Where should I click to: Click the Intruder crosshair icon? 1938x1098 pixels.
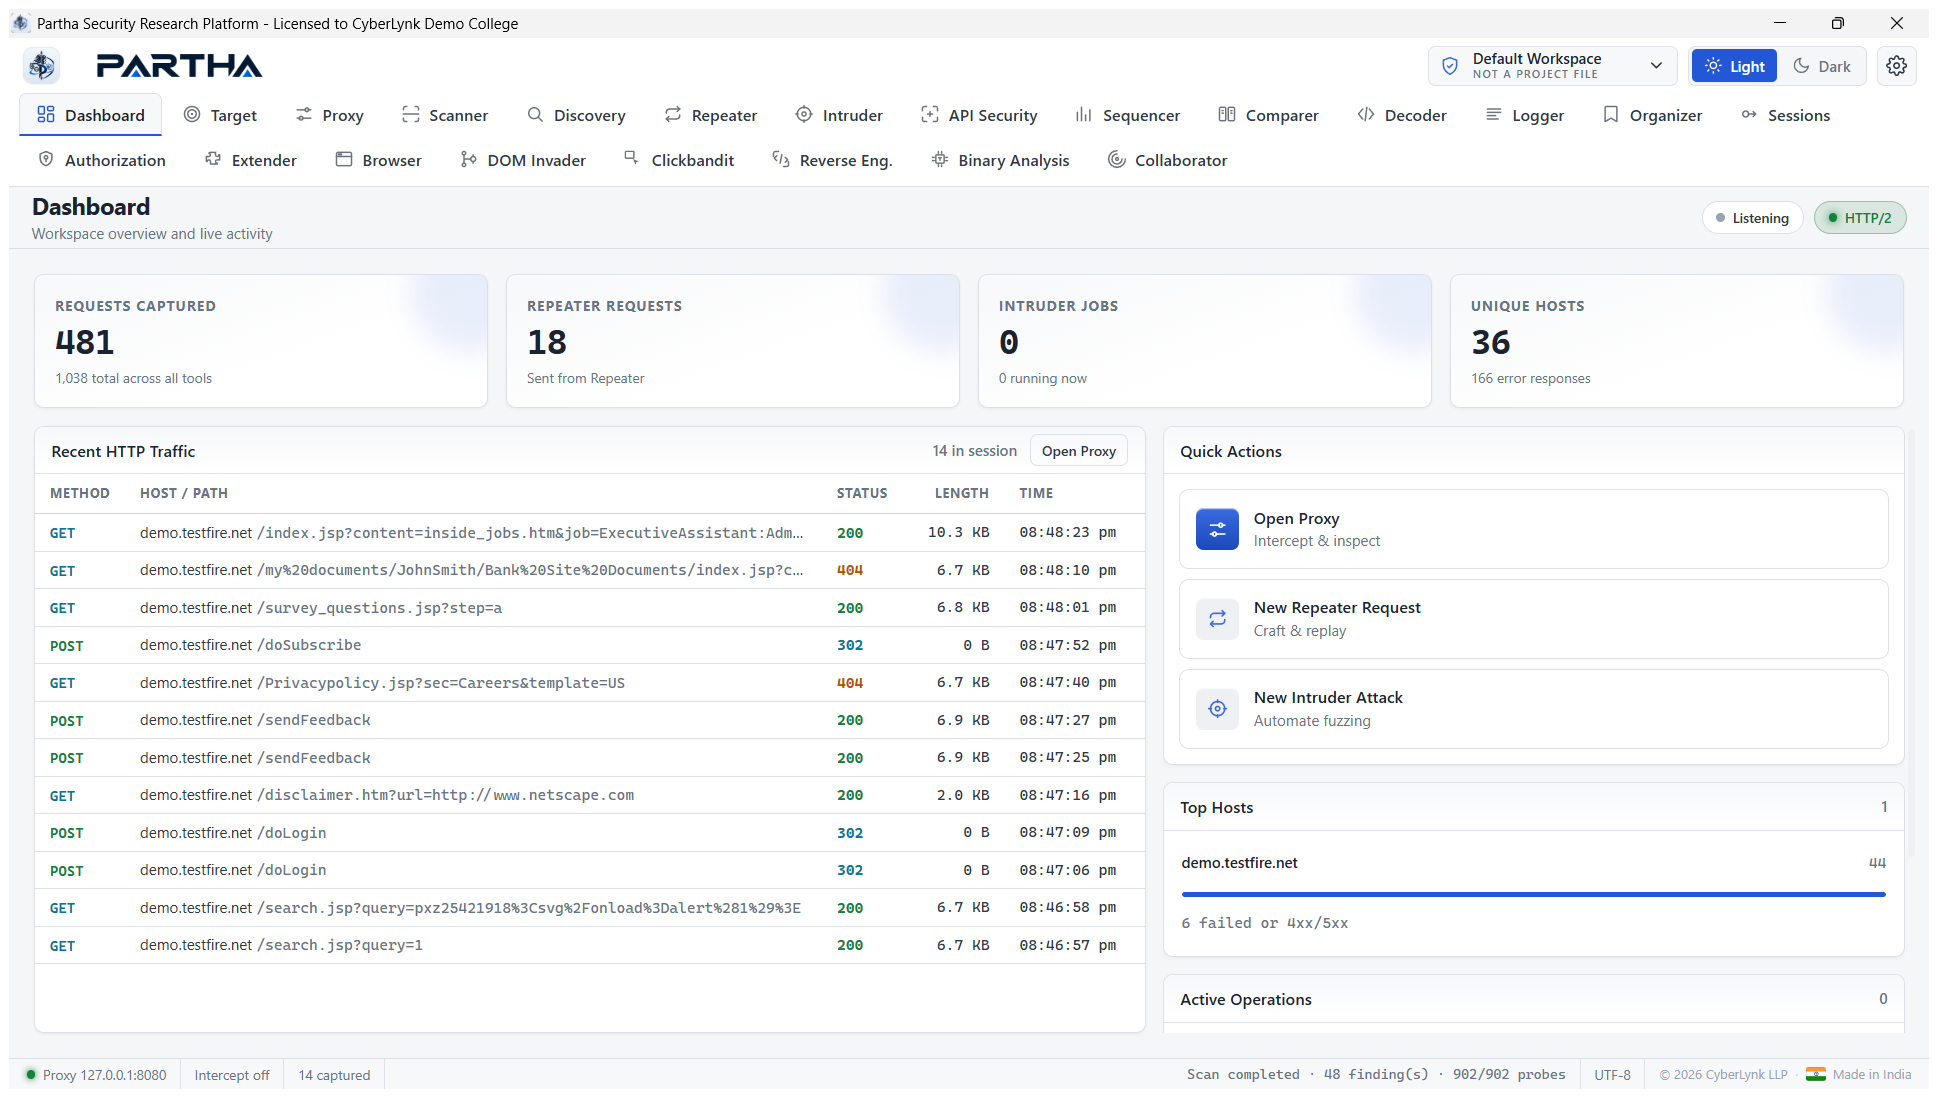(x=804, y=115)
